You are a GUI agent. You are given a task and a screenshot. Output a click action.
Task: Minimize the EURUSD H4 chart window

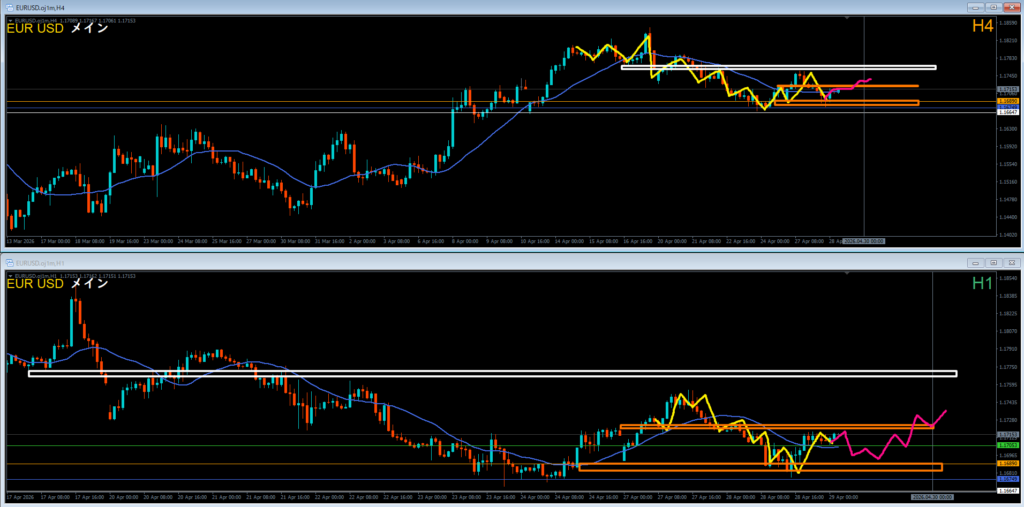tap(977, 7)
